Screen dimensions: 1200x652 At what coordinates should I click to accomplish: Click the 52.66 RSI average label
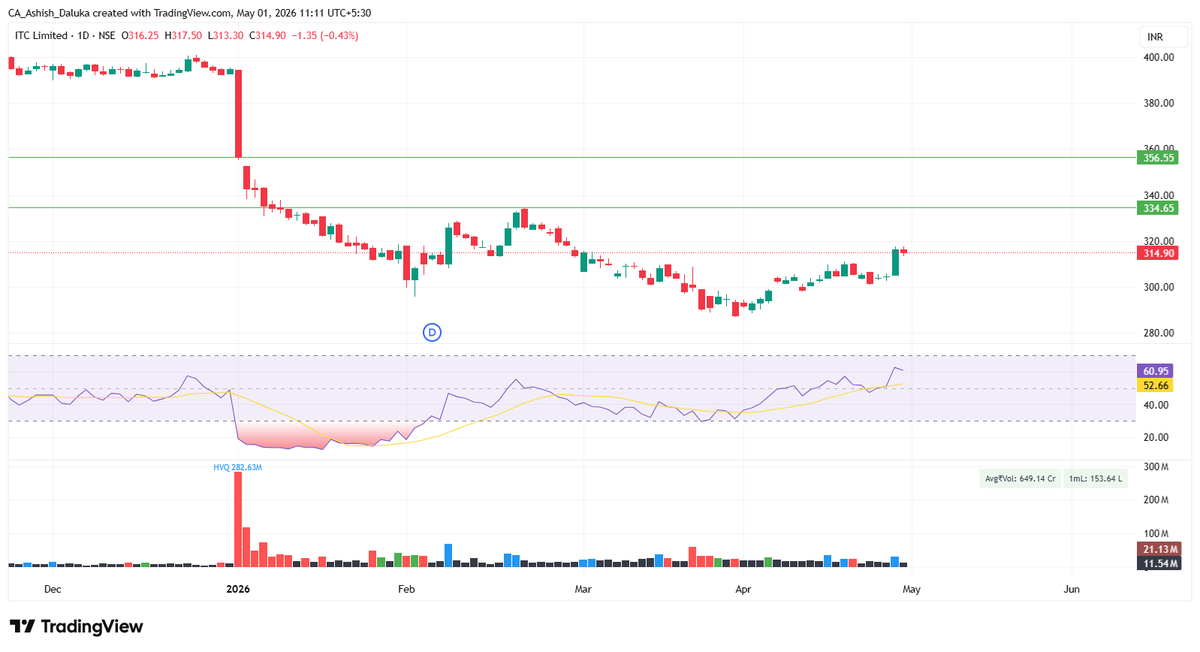click(x=1156, y=385)
